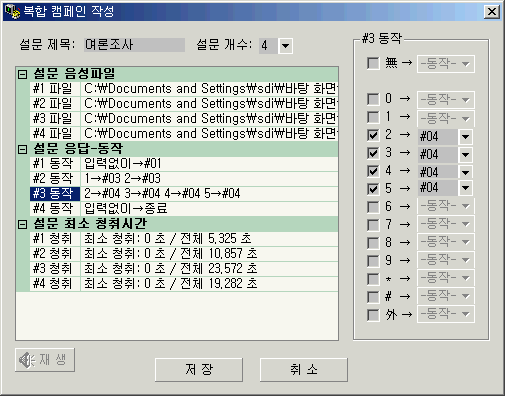Click the disabled 동작 dropdown for key 9
The image size is (505, 396).
[x=446, y=259]
